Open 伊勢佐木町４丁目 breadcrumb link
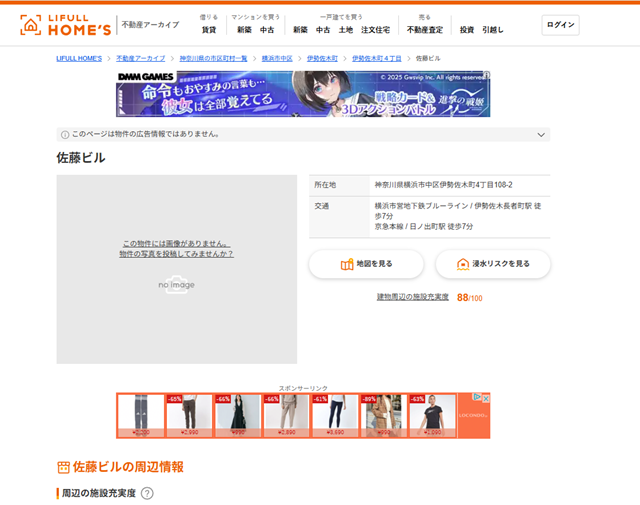 coord(377,59)
